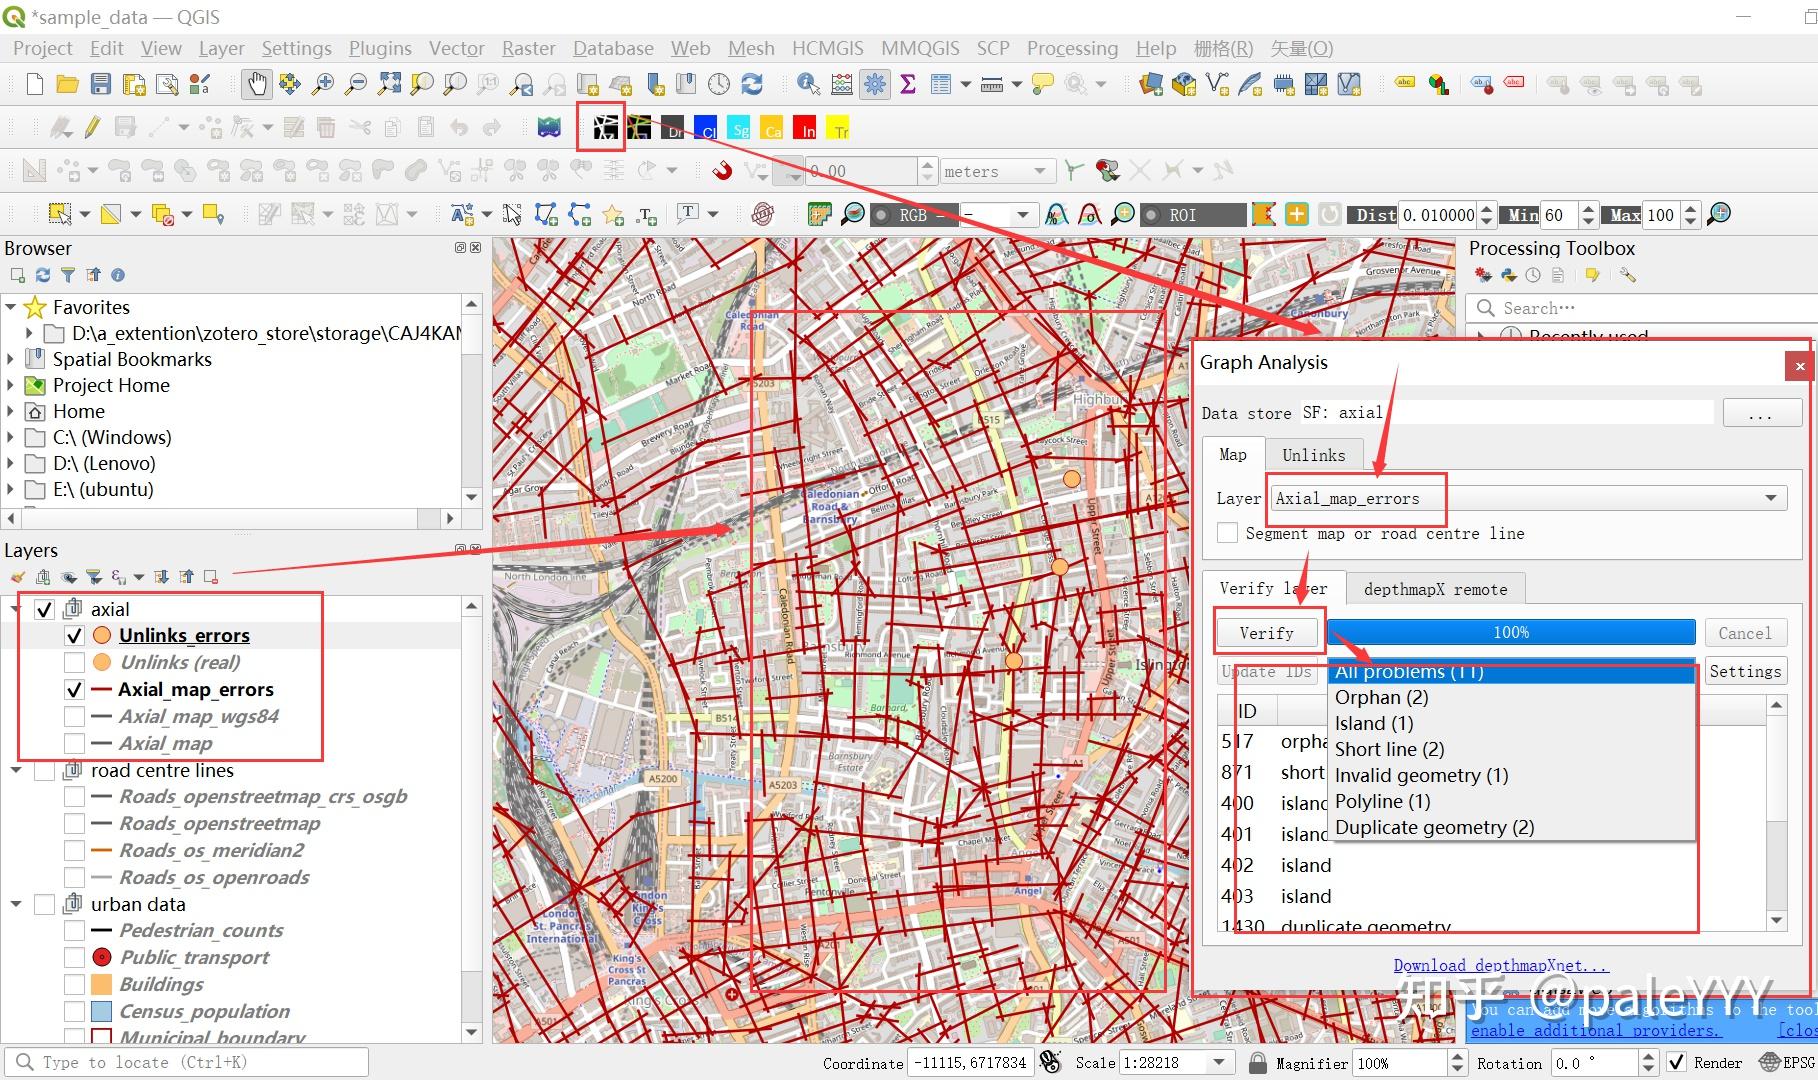This screenshot has width=1818, height=1080.
Task: Click the Save Project floppy disk icon
Action: click(101, 84)
